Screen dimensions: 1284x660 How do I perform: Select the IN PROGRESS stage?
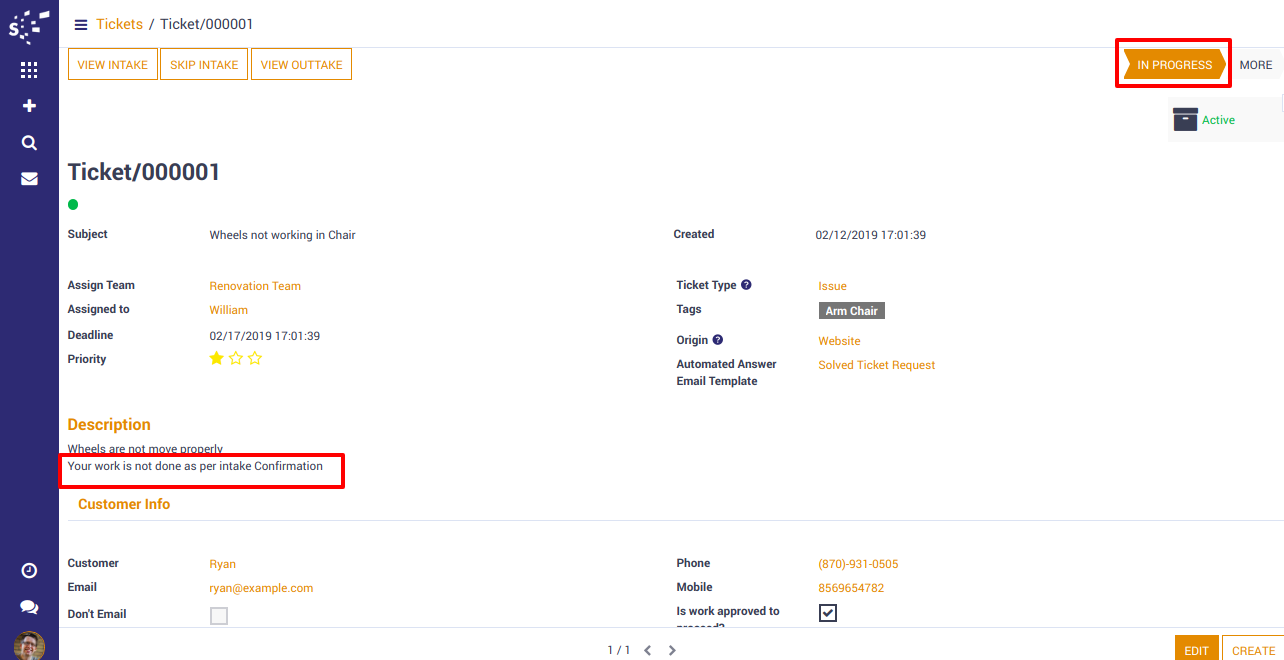click(1174, 65)
